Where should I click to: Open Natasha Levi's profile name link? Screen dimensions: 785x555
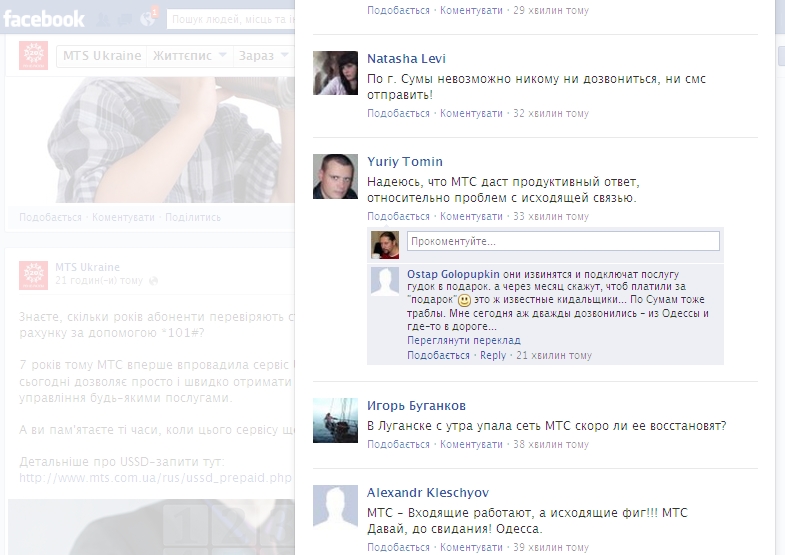tap(406, 59)
